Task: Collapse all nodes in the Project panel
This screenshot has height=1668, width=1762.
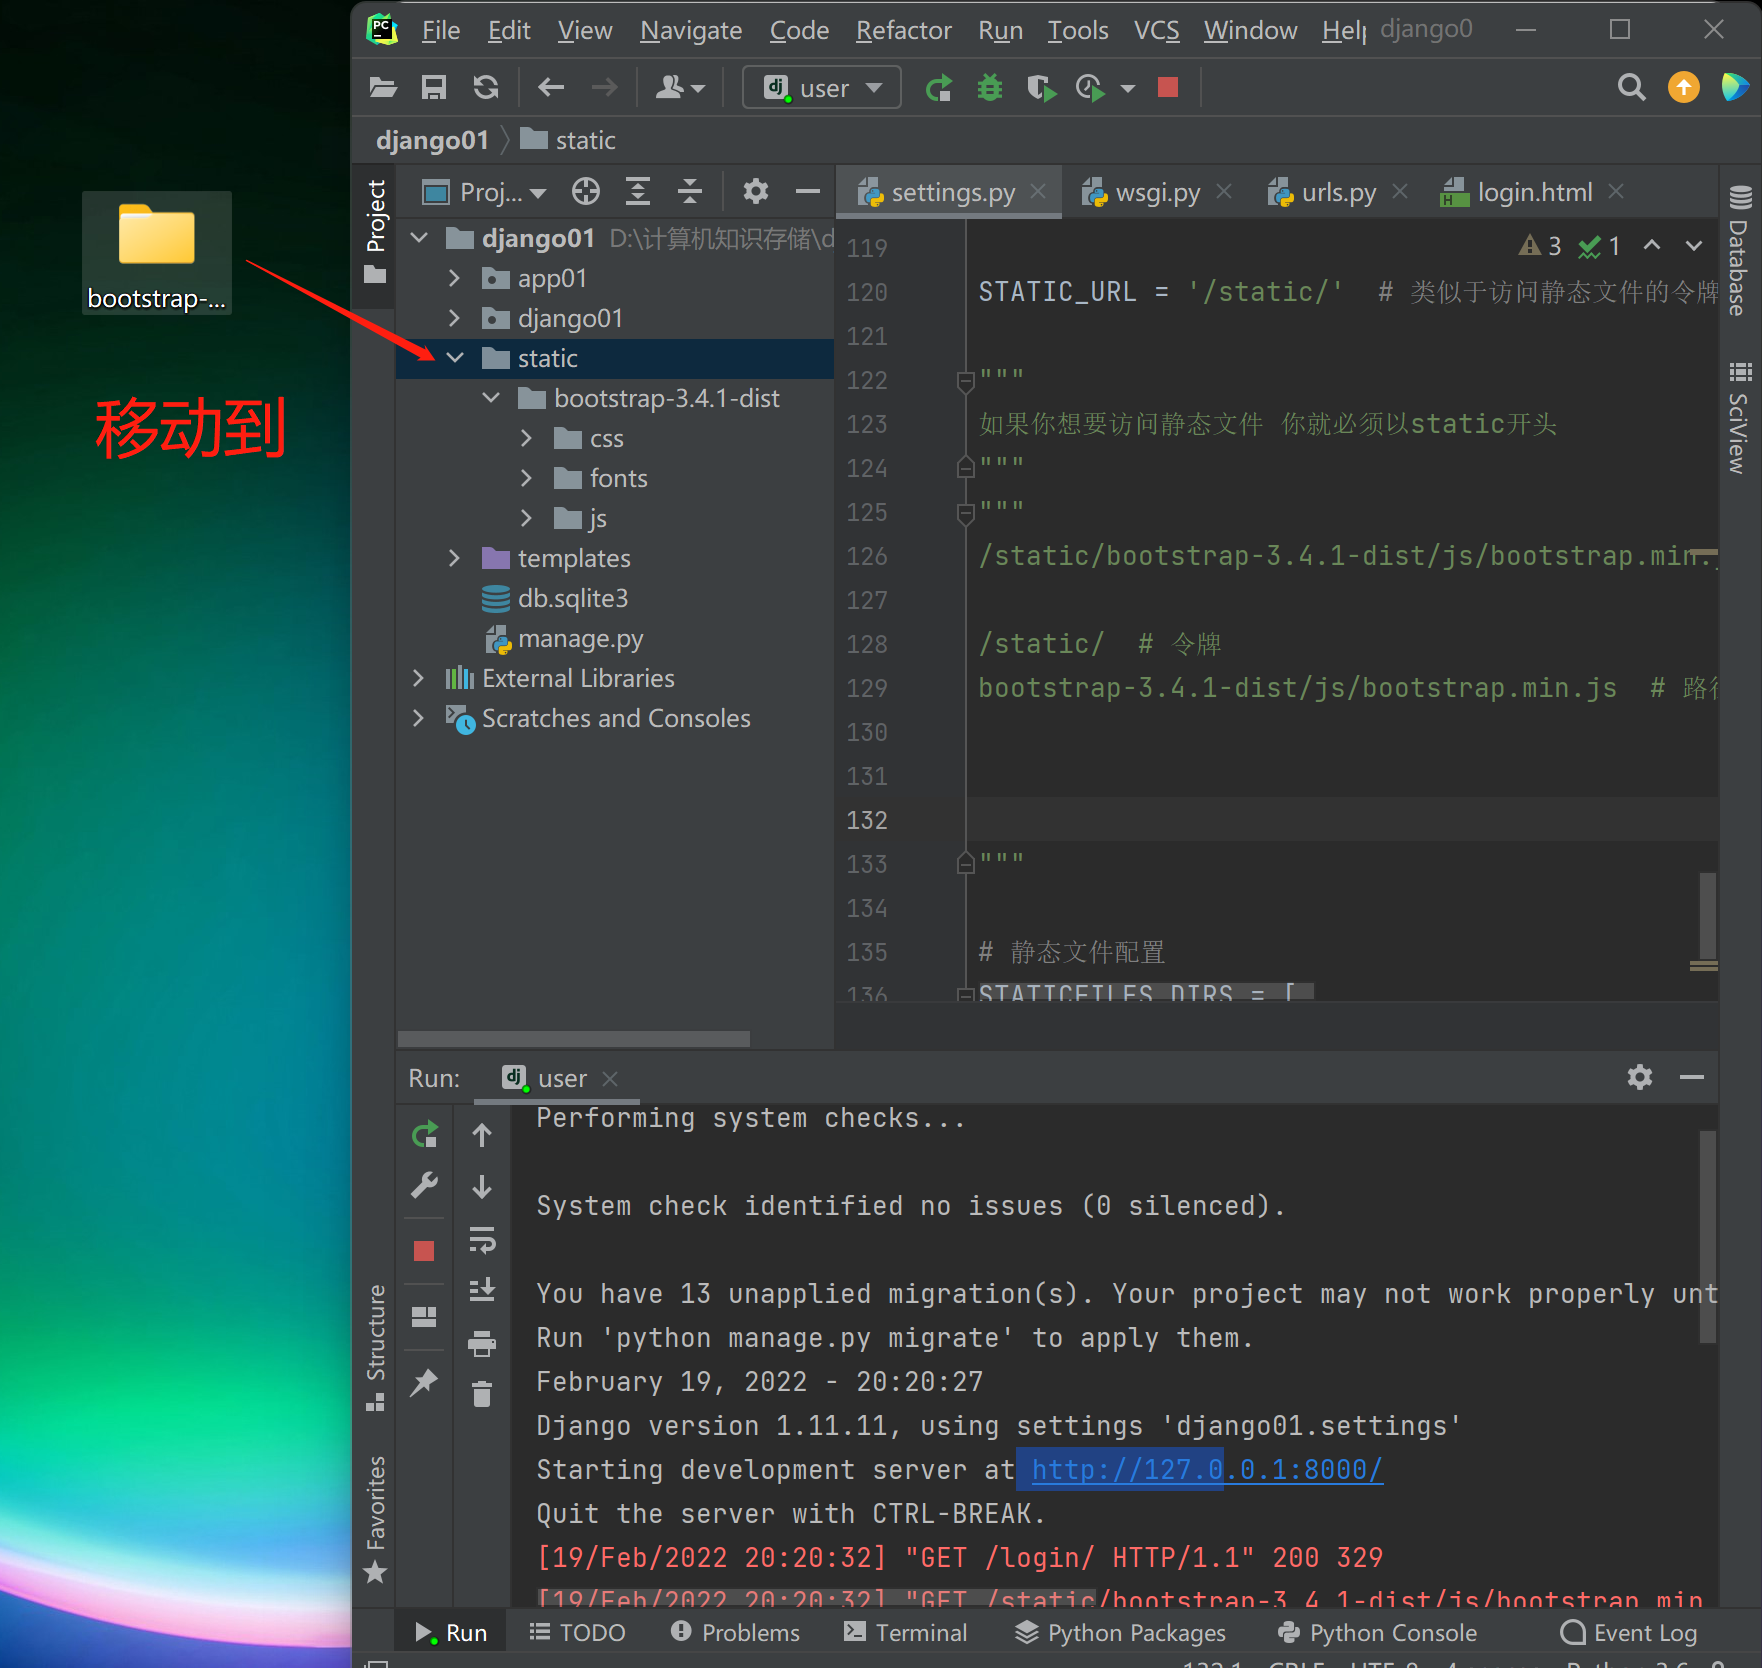Action: coord(690,191)
